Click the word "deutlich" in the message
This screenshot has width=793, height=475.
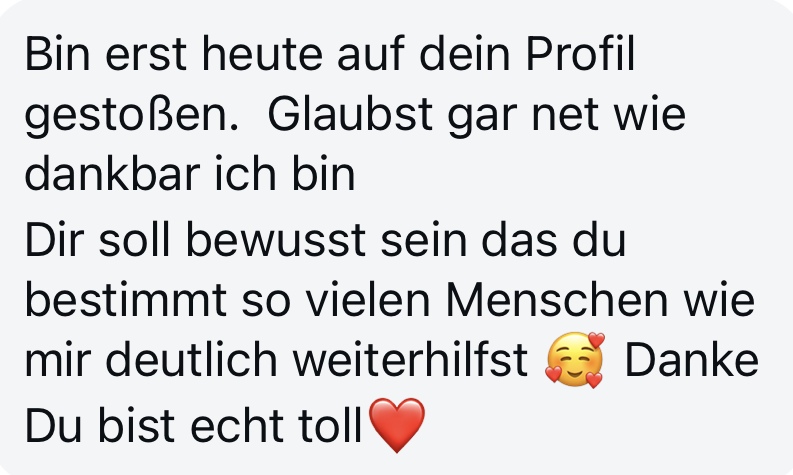192,360
